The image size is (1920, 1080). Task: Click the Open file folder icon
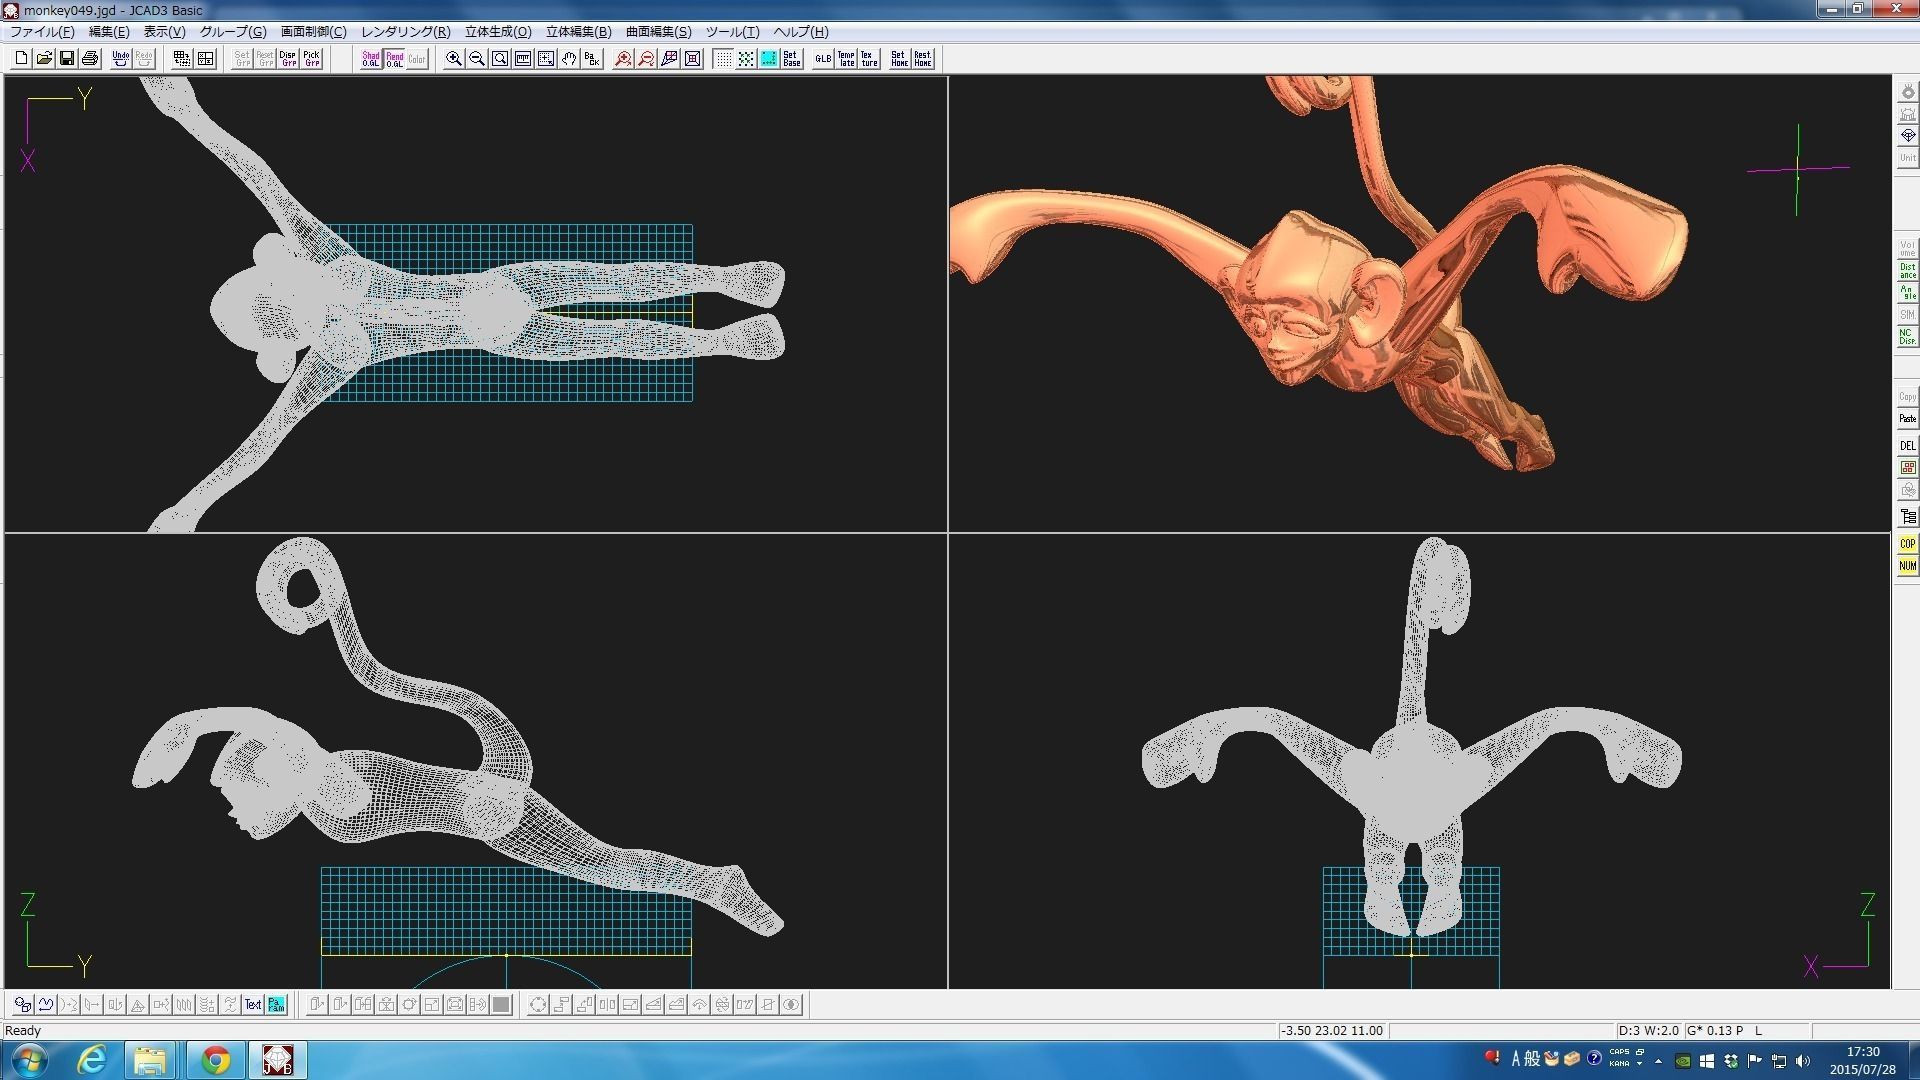point(44,59)
